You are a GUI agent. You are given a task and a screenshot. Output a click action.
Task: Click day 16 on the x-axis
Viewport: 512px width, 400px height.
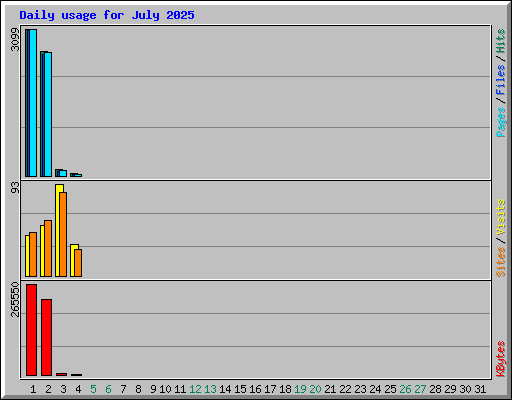click(255, 389)
